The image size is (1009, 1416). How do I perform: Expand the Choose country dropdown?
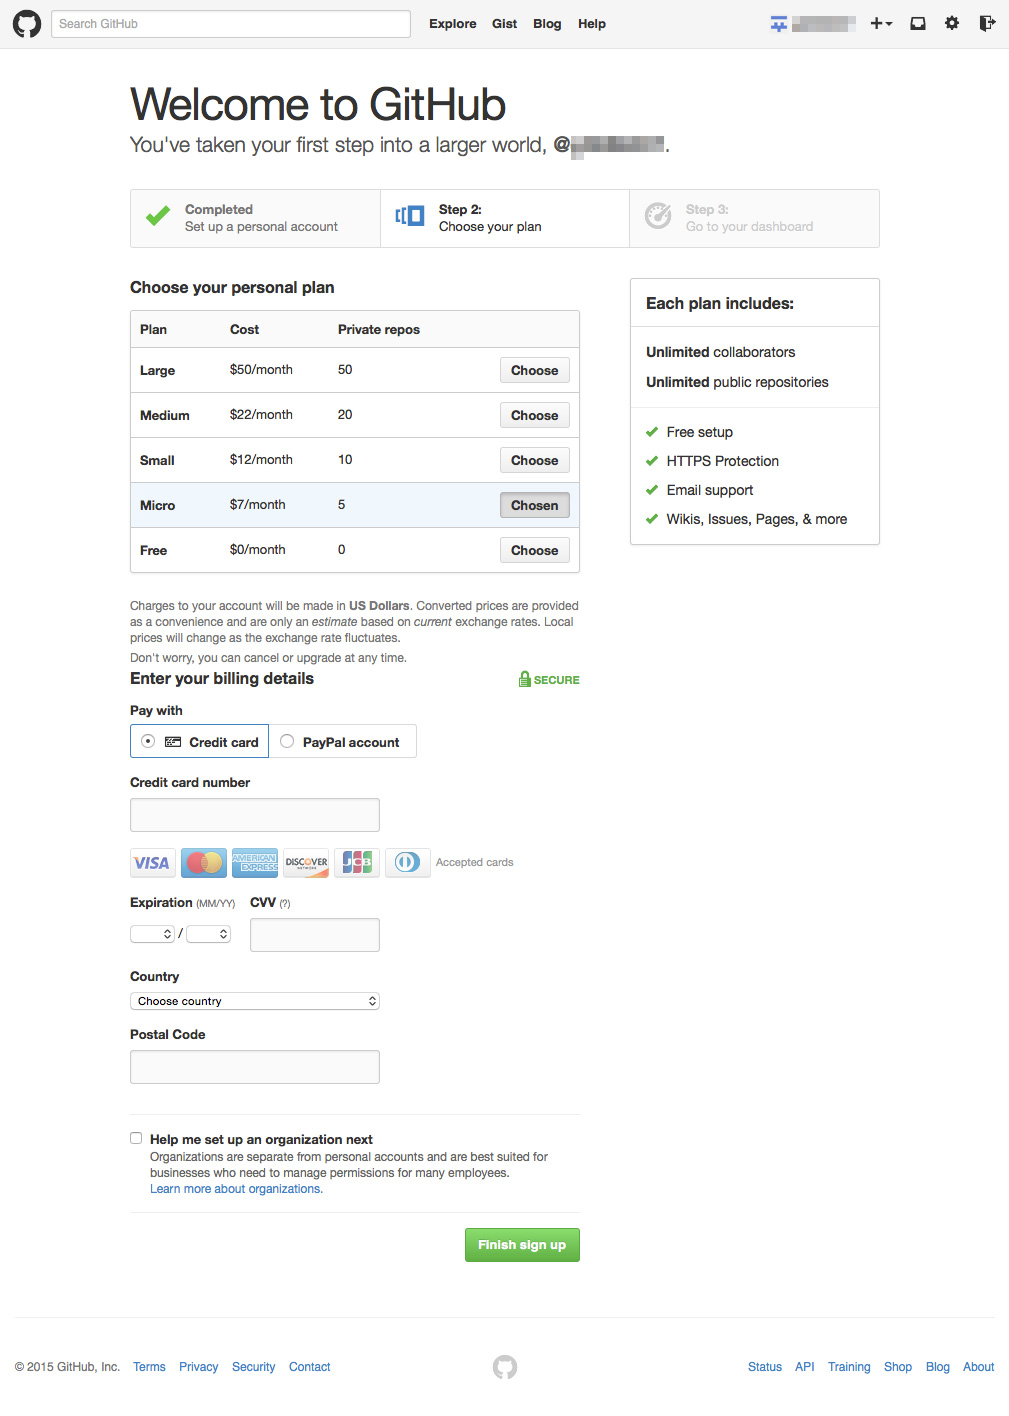pyautogui.click(x=255, y=1001)
